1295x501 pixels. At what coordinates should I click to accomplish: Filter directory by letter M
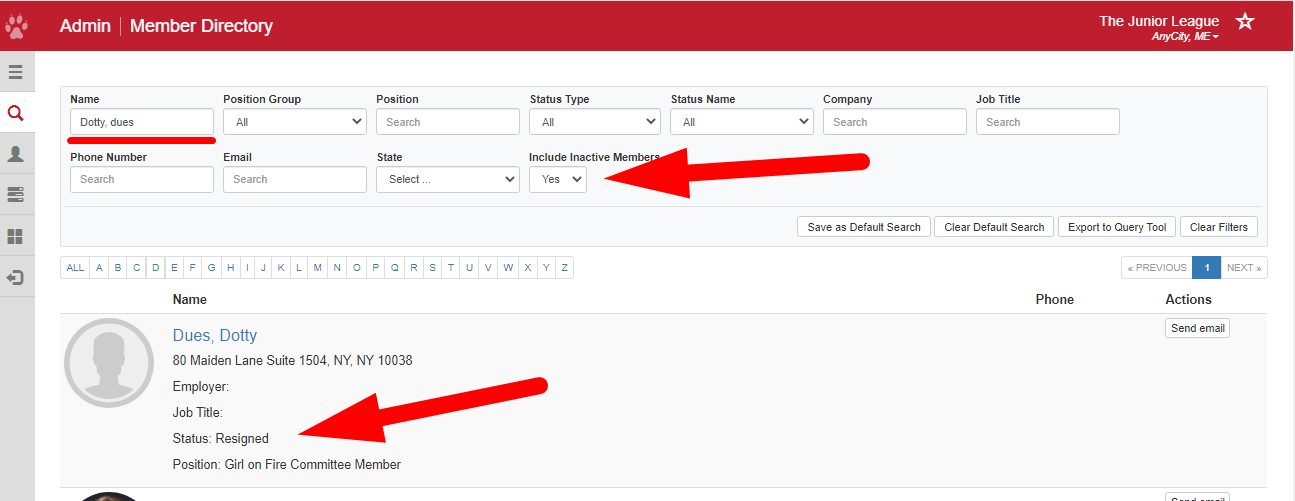pos(317,267)
